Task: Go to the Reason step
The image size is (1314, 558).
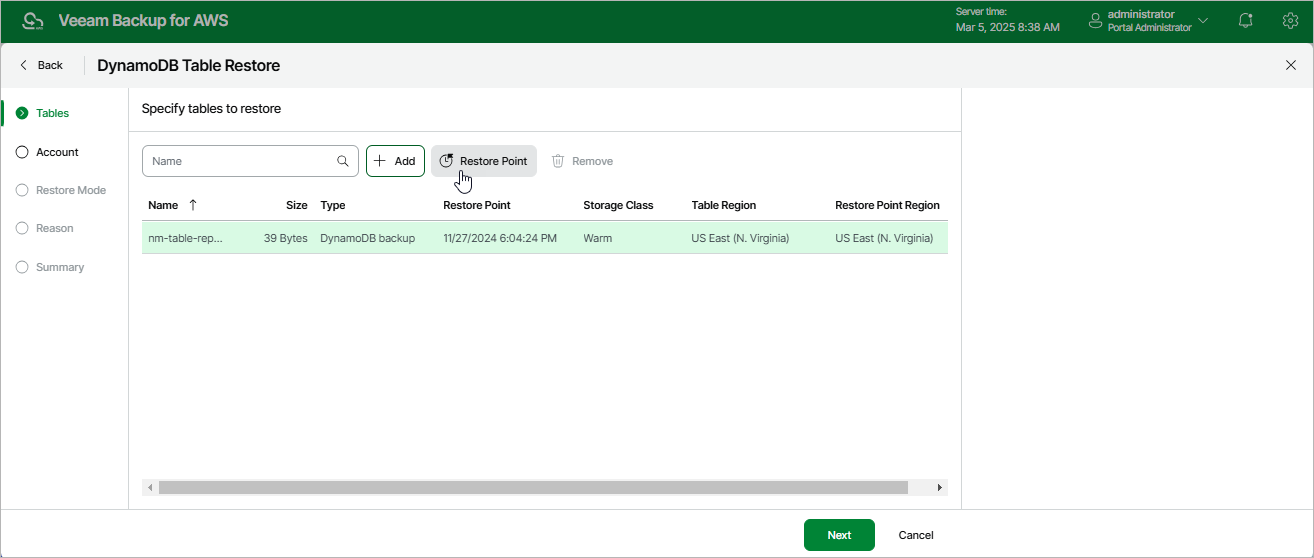Action: pos(54,228)
